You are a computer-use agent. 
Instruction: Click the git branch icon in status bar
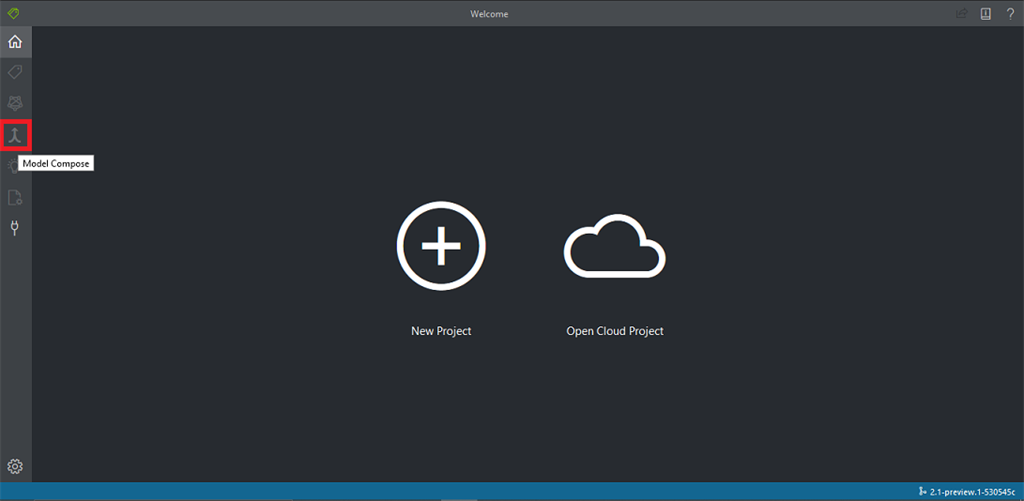tap(922, 491)
